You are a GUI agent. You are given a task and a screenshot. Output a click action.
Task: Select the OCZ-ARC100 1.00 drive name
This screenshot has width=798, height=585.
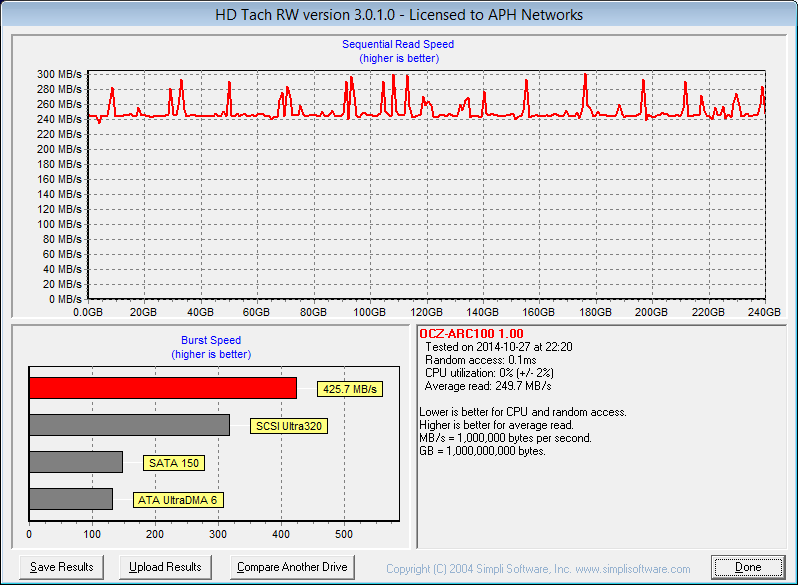click(471, 334)
